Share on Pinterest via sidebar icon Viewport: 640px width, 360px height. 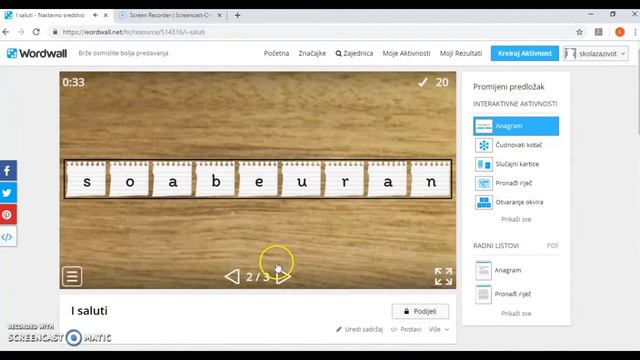[x=8, y=214]
